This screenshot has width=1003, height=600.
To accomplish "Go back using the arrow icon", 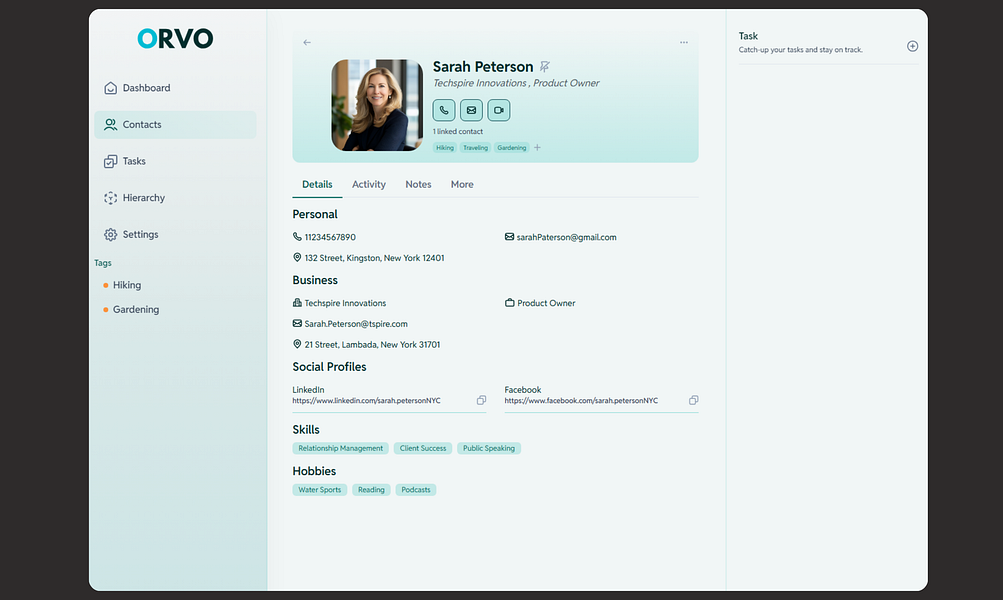I will click(x=307, y=42).
